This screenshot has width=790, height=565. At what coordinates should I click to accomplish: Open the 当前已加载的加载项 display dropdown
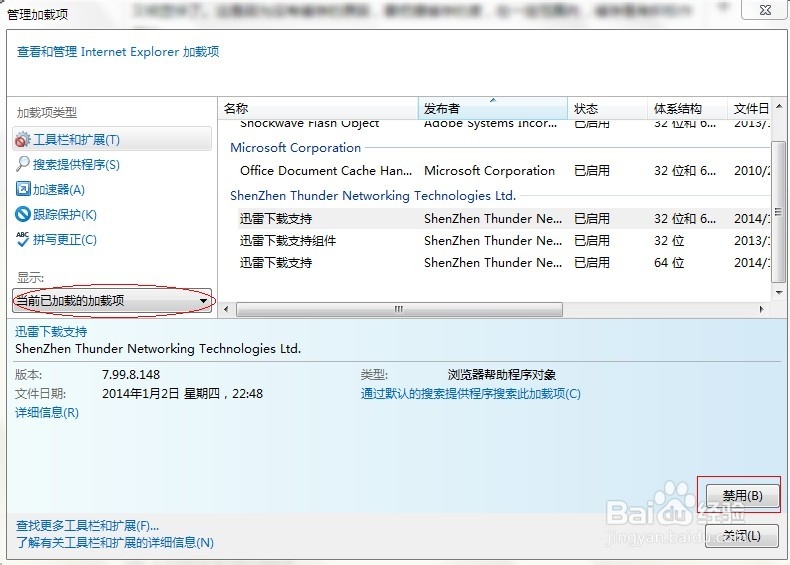[112, 301]
